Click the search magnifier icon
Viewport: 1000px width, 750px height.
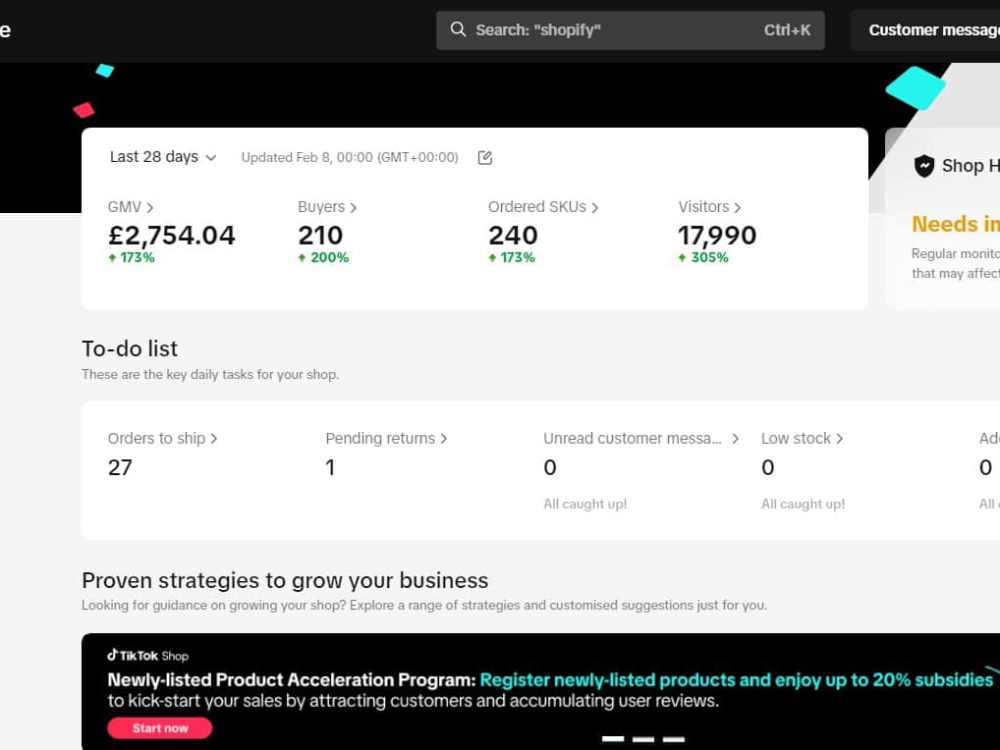click(x=458, y=29)
